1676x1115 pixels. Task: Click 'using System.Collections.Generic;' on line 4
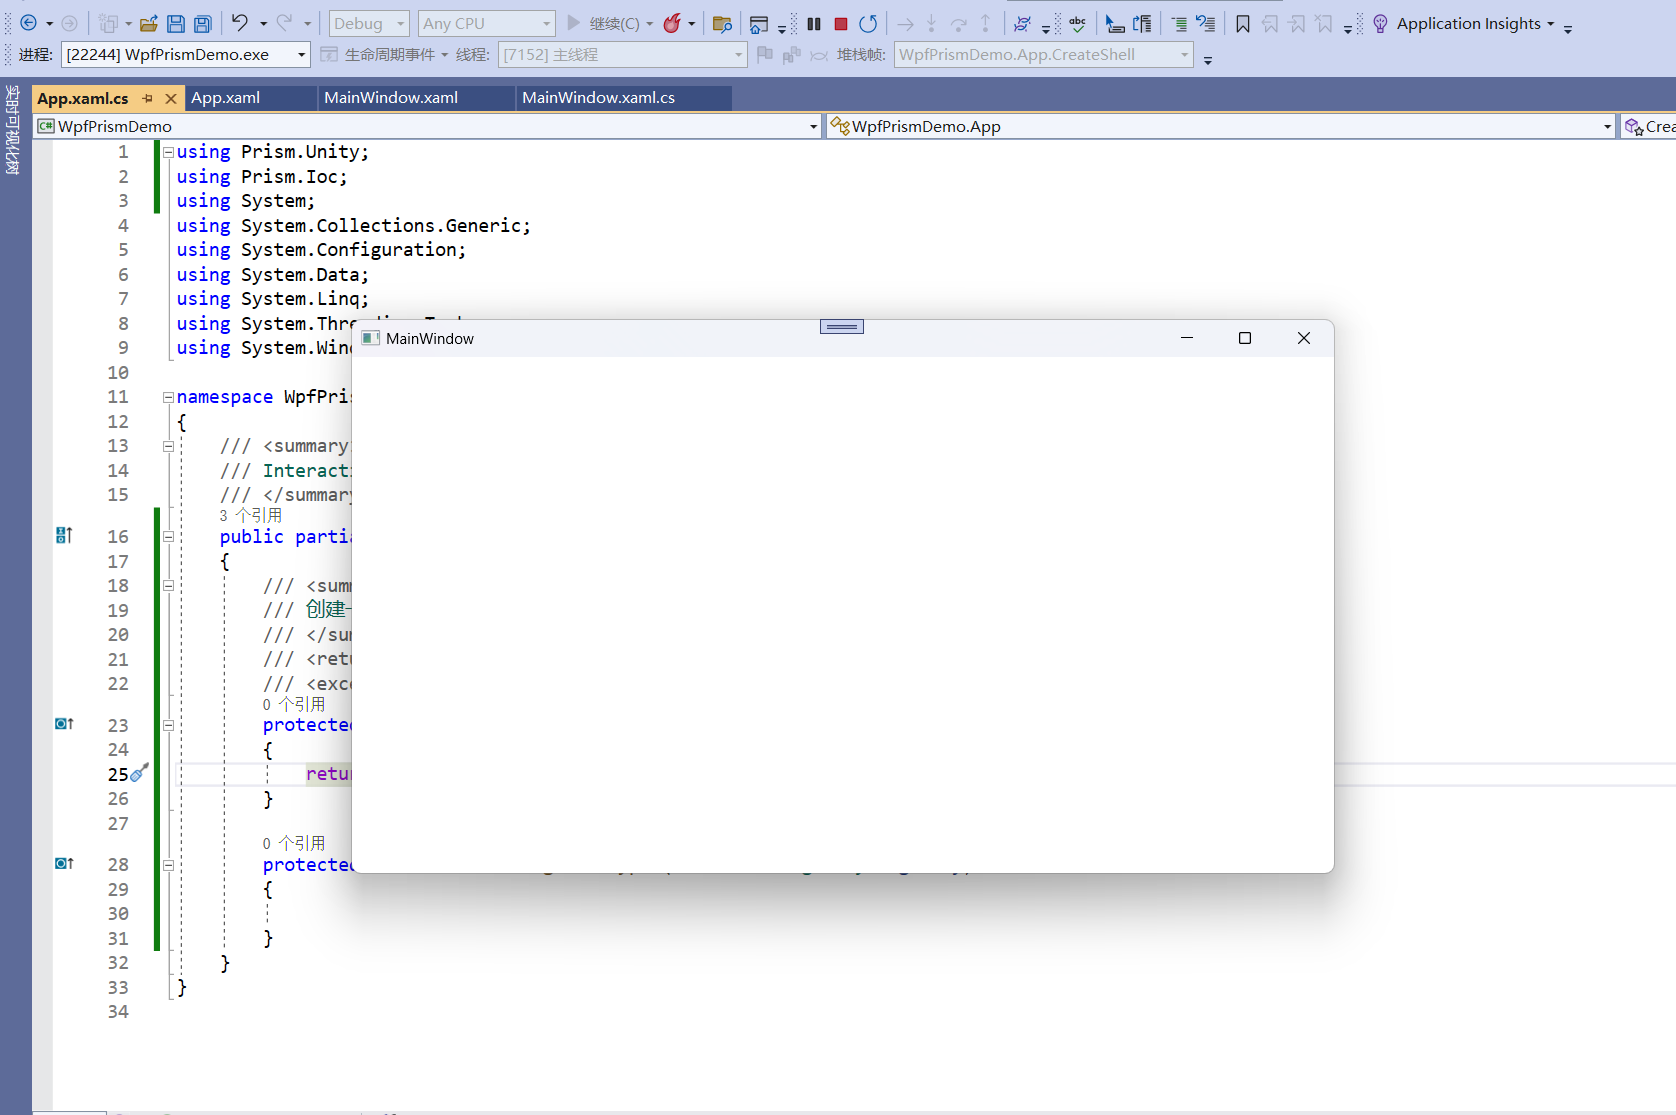pyautogui.click(x=354, y=226)
